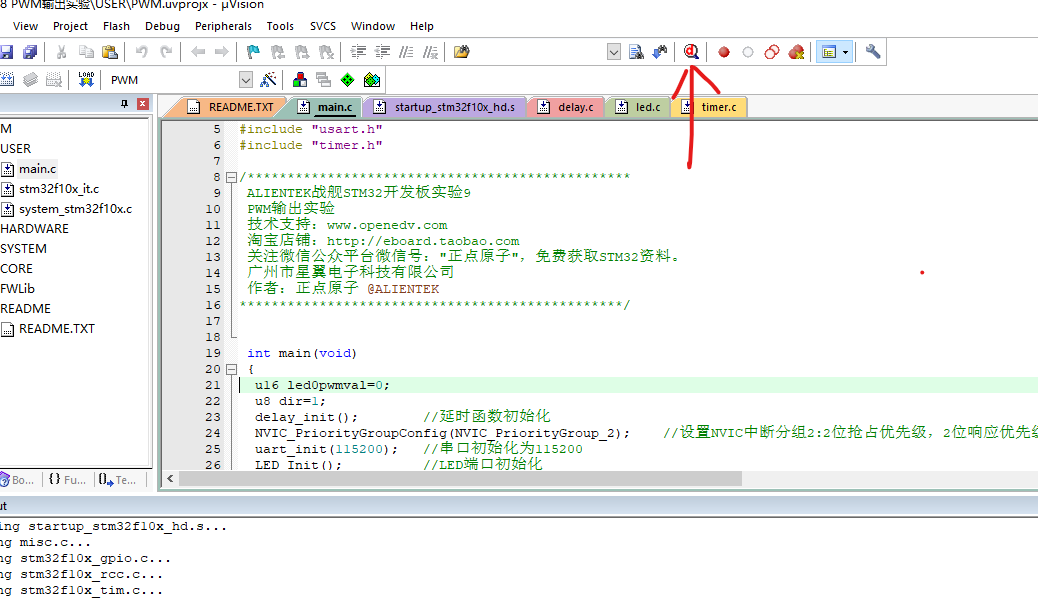Collapse the comment block at line 8

pos(231,177)
